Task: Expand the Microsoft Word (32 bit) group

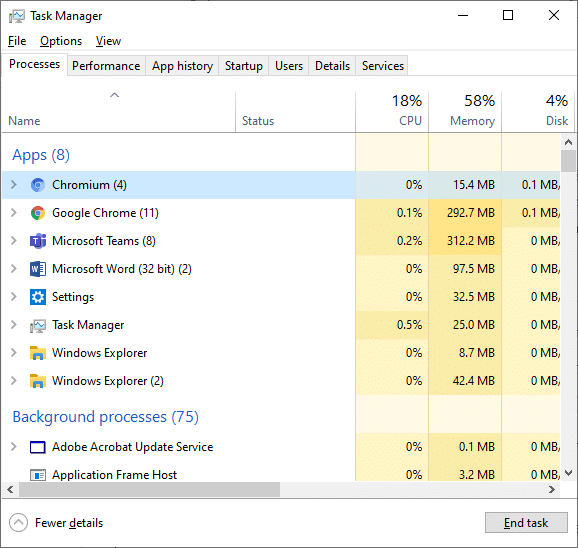Action: point(14,269)
